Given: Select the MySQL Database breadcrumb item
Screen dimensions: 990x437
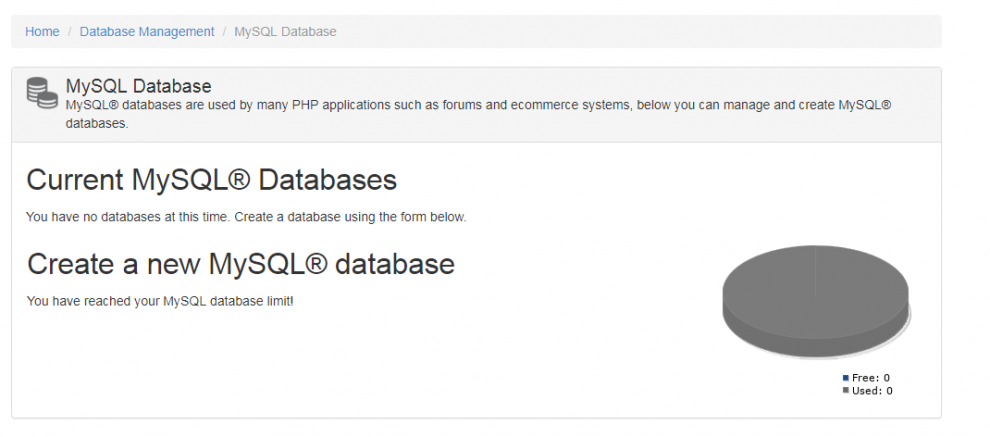Looking at the screenshot, I should click(285, 32).
